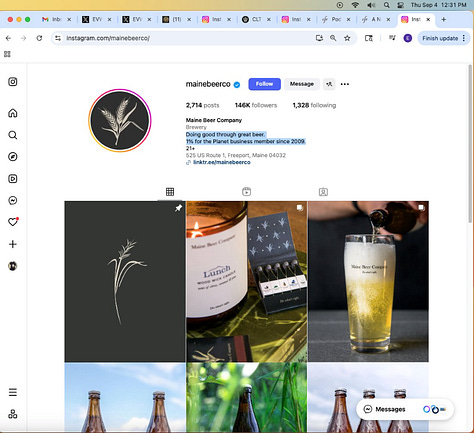Open macOS Spotlight search in menu bar
The height and width of the screenshot is (433, 474).
[386, 5]
